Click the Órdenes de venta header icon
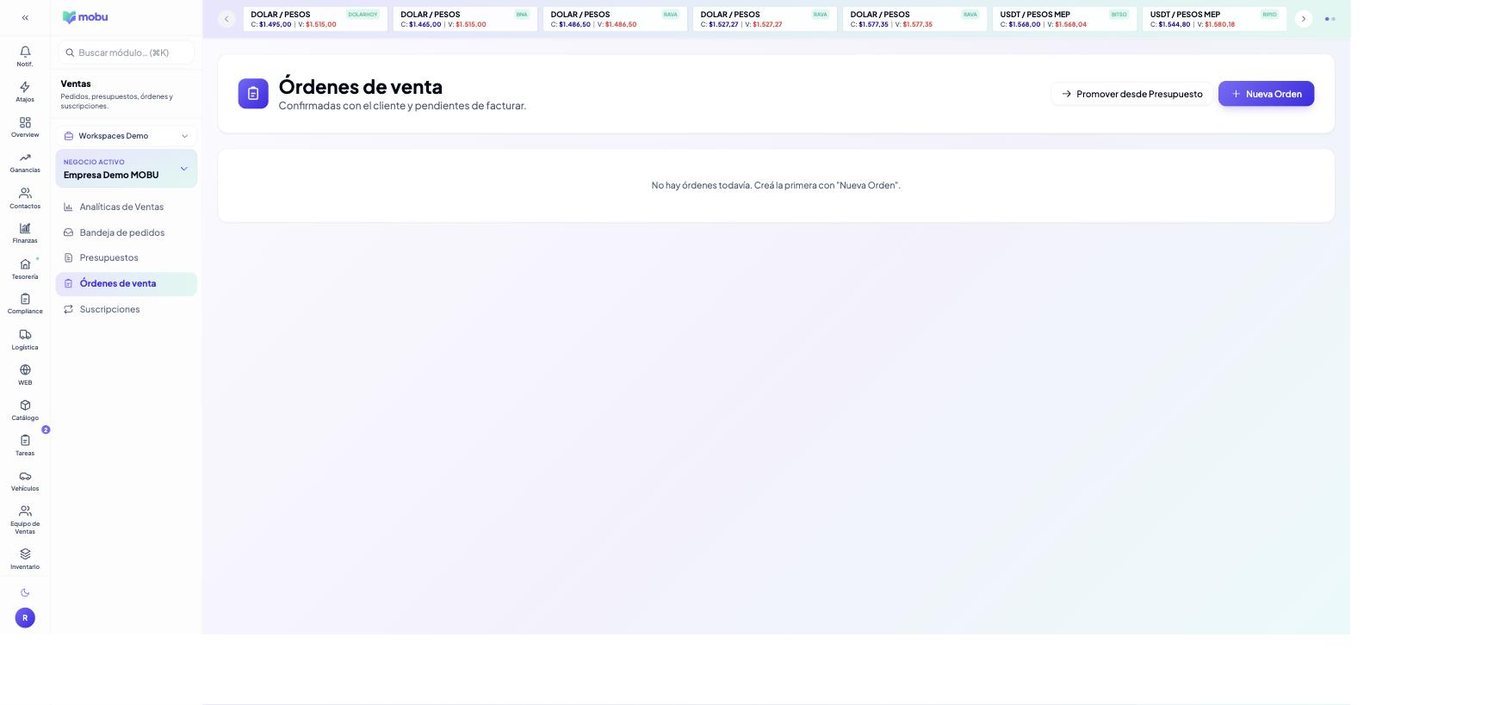The height and width of the screenshot is (705, 1500). click(x=253, y=93)
